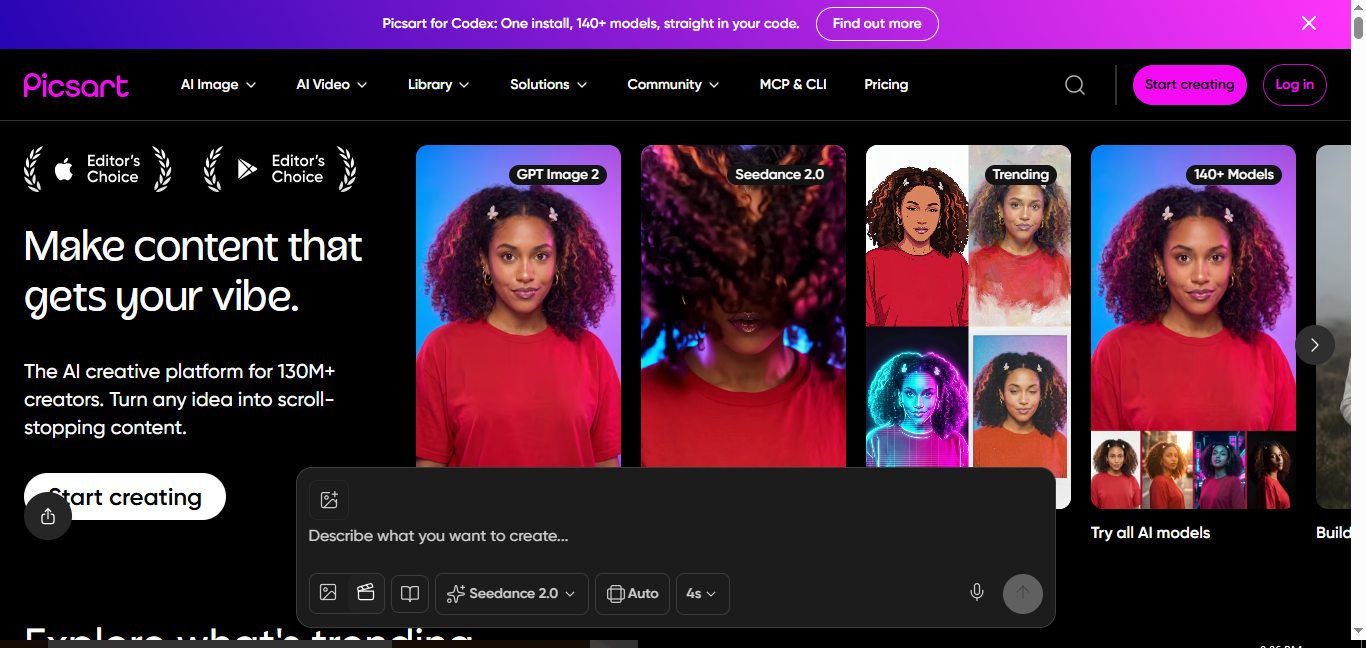
Task: Click the pink Start creating header button
Action: click(1190, 85)
